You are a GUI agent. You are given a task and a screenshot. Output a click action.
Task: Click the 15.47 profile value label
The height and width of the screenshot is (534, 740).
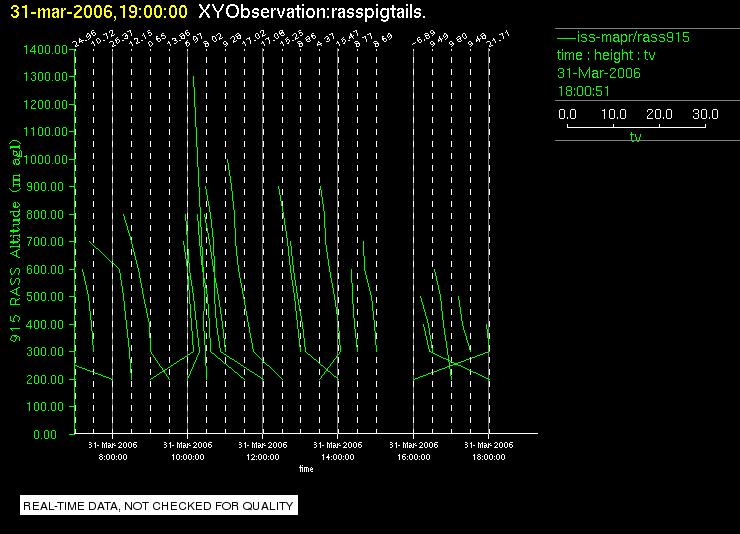(347, 39)
